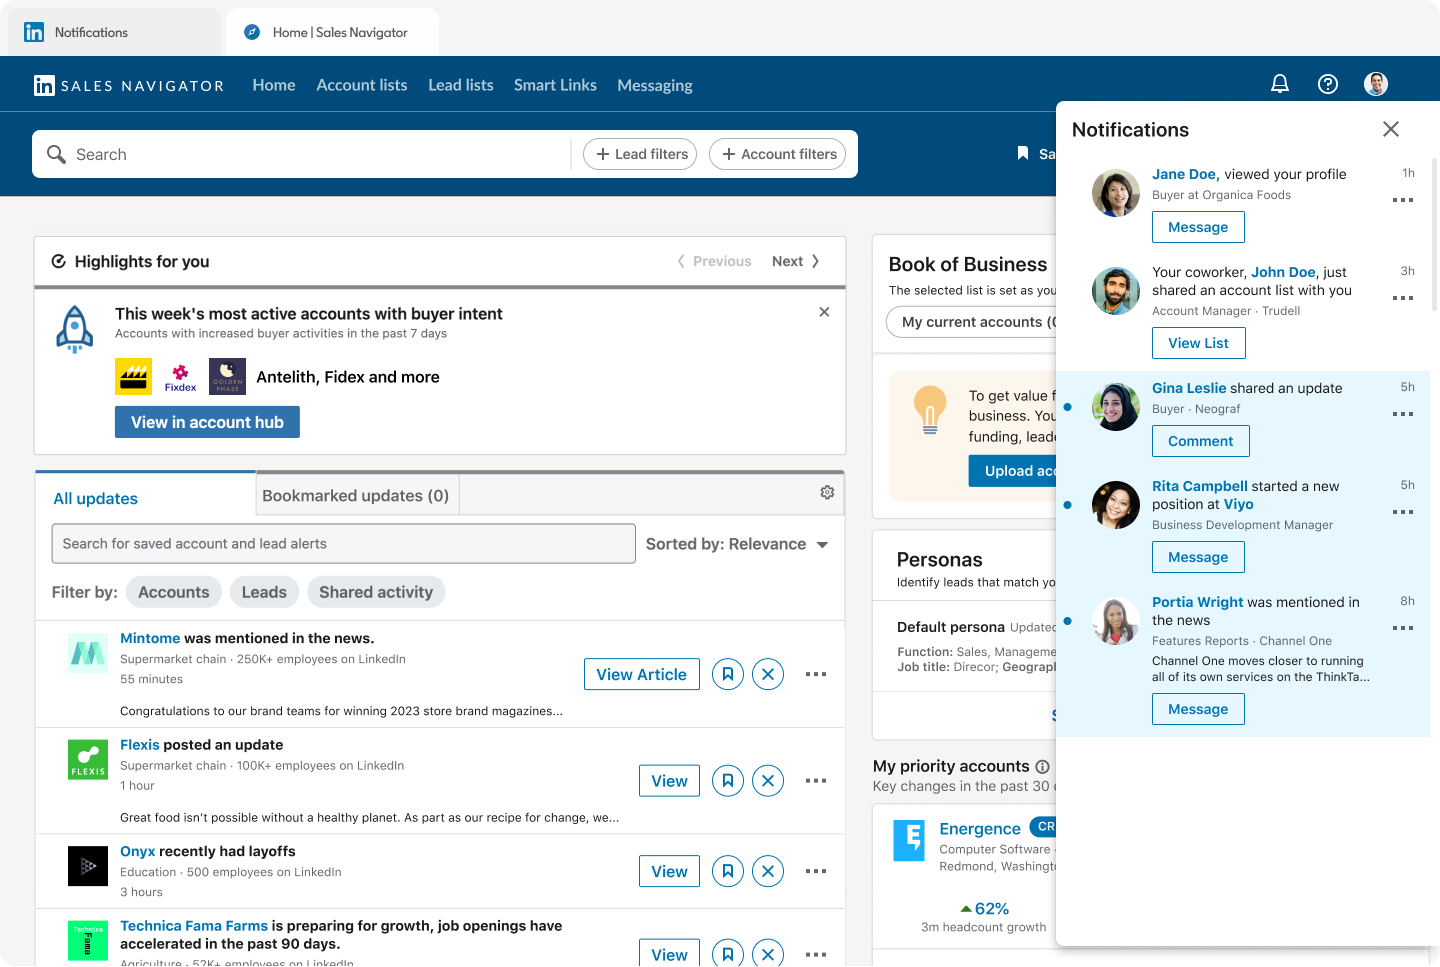Image resolution: width=1440 pixels, height=967 pixels.
Task: Select the All updates tab
Action: [145, 497]
